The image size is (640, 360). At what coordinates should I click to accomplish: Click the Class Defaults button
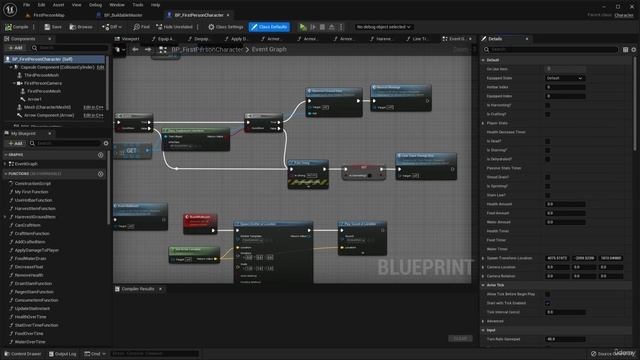click(269, 27)
